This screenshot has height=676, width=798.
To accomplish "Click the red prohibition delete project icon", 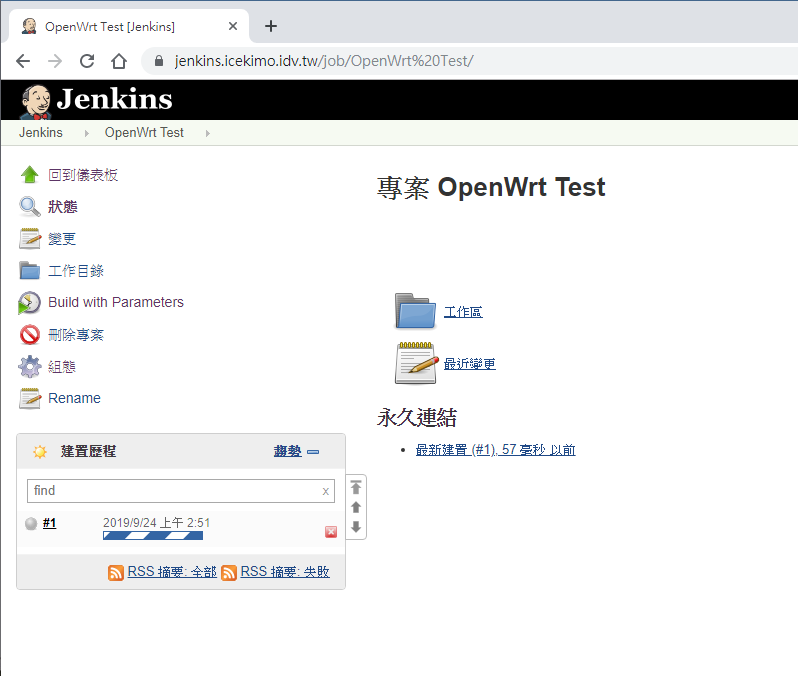I will click(30, 334).
